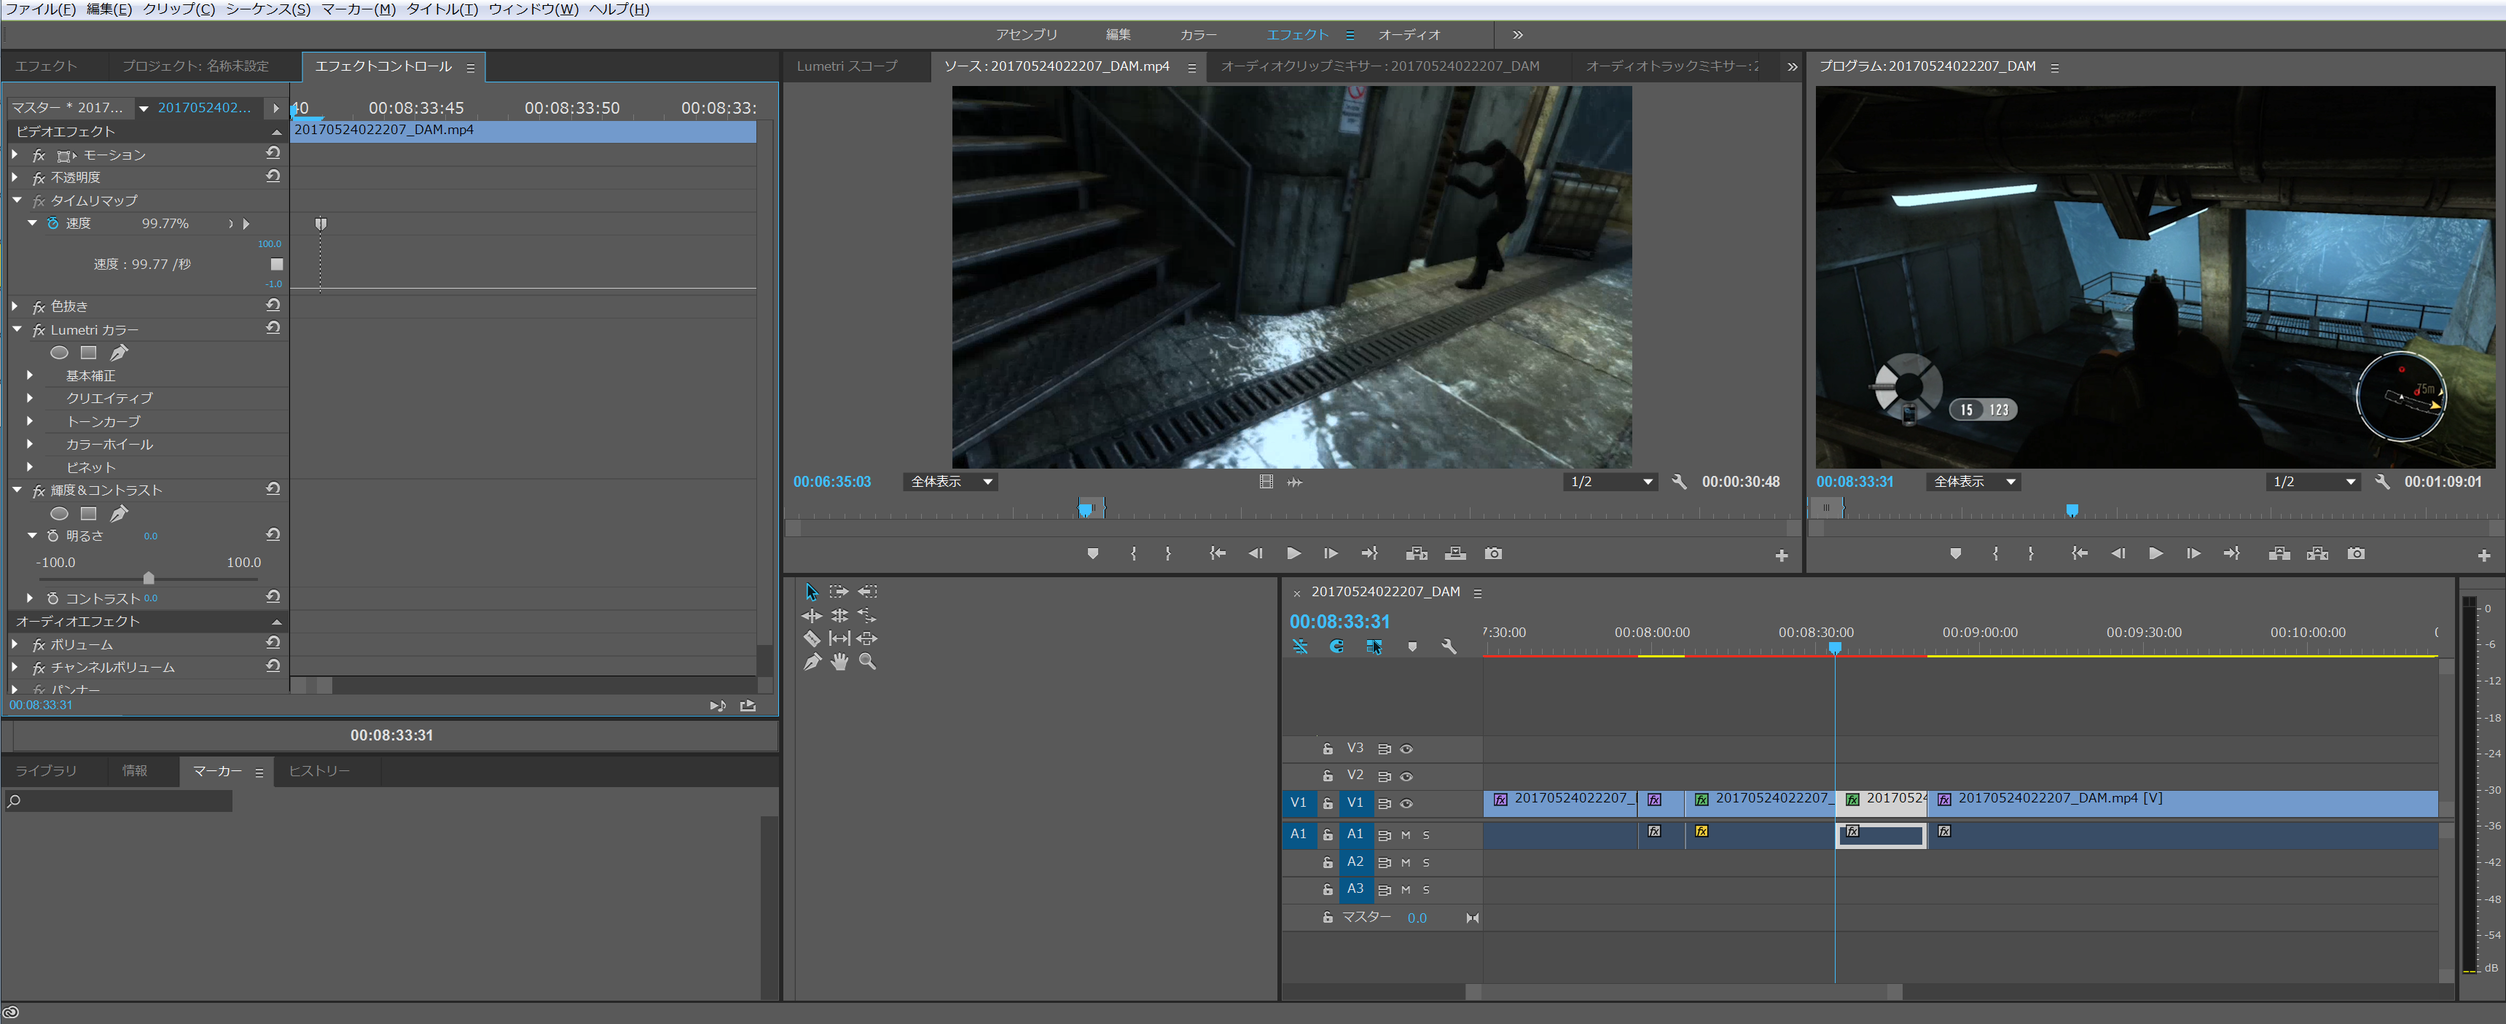Select the Slip tool

coord(839,638)
